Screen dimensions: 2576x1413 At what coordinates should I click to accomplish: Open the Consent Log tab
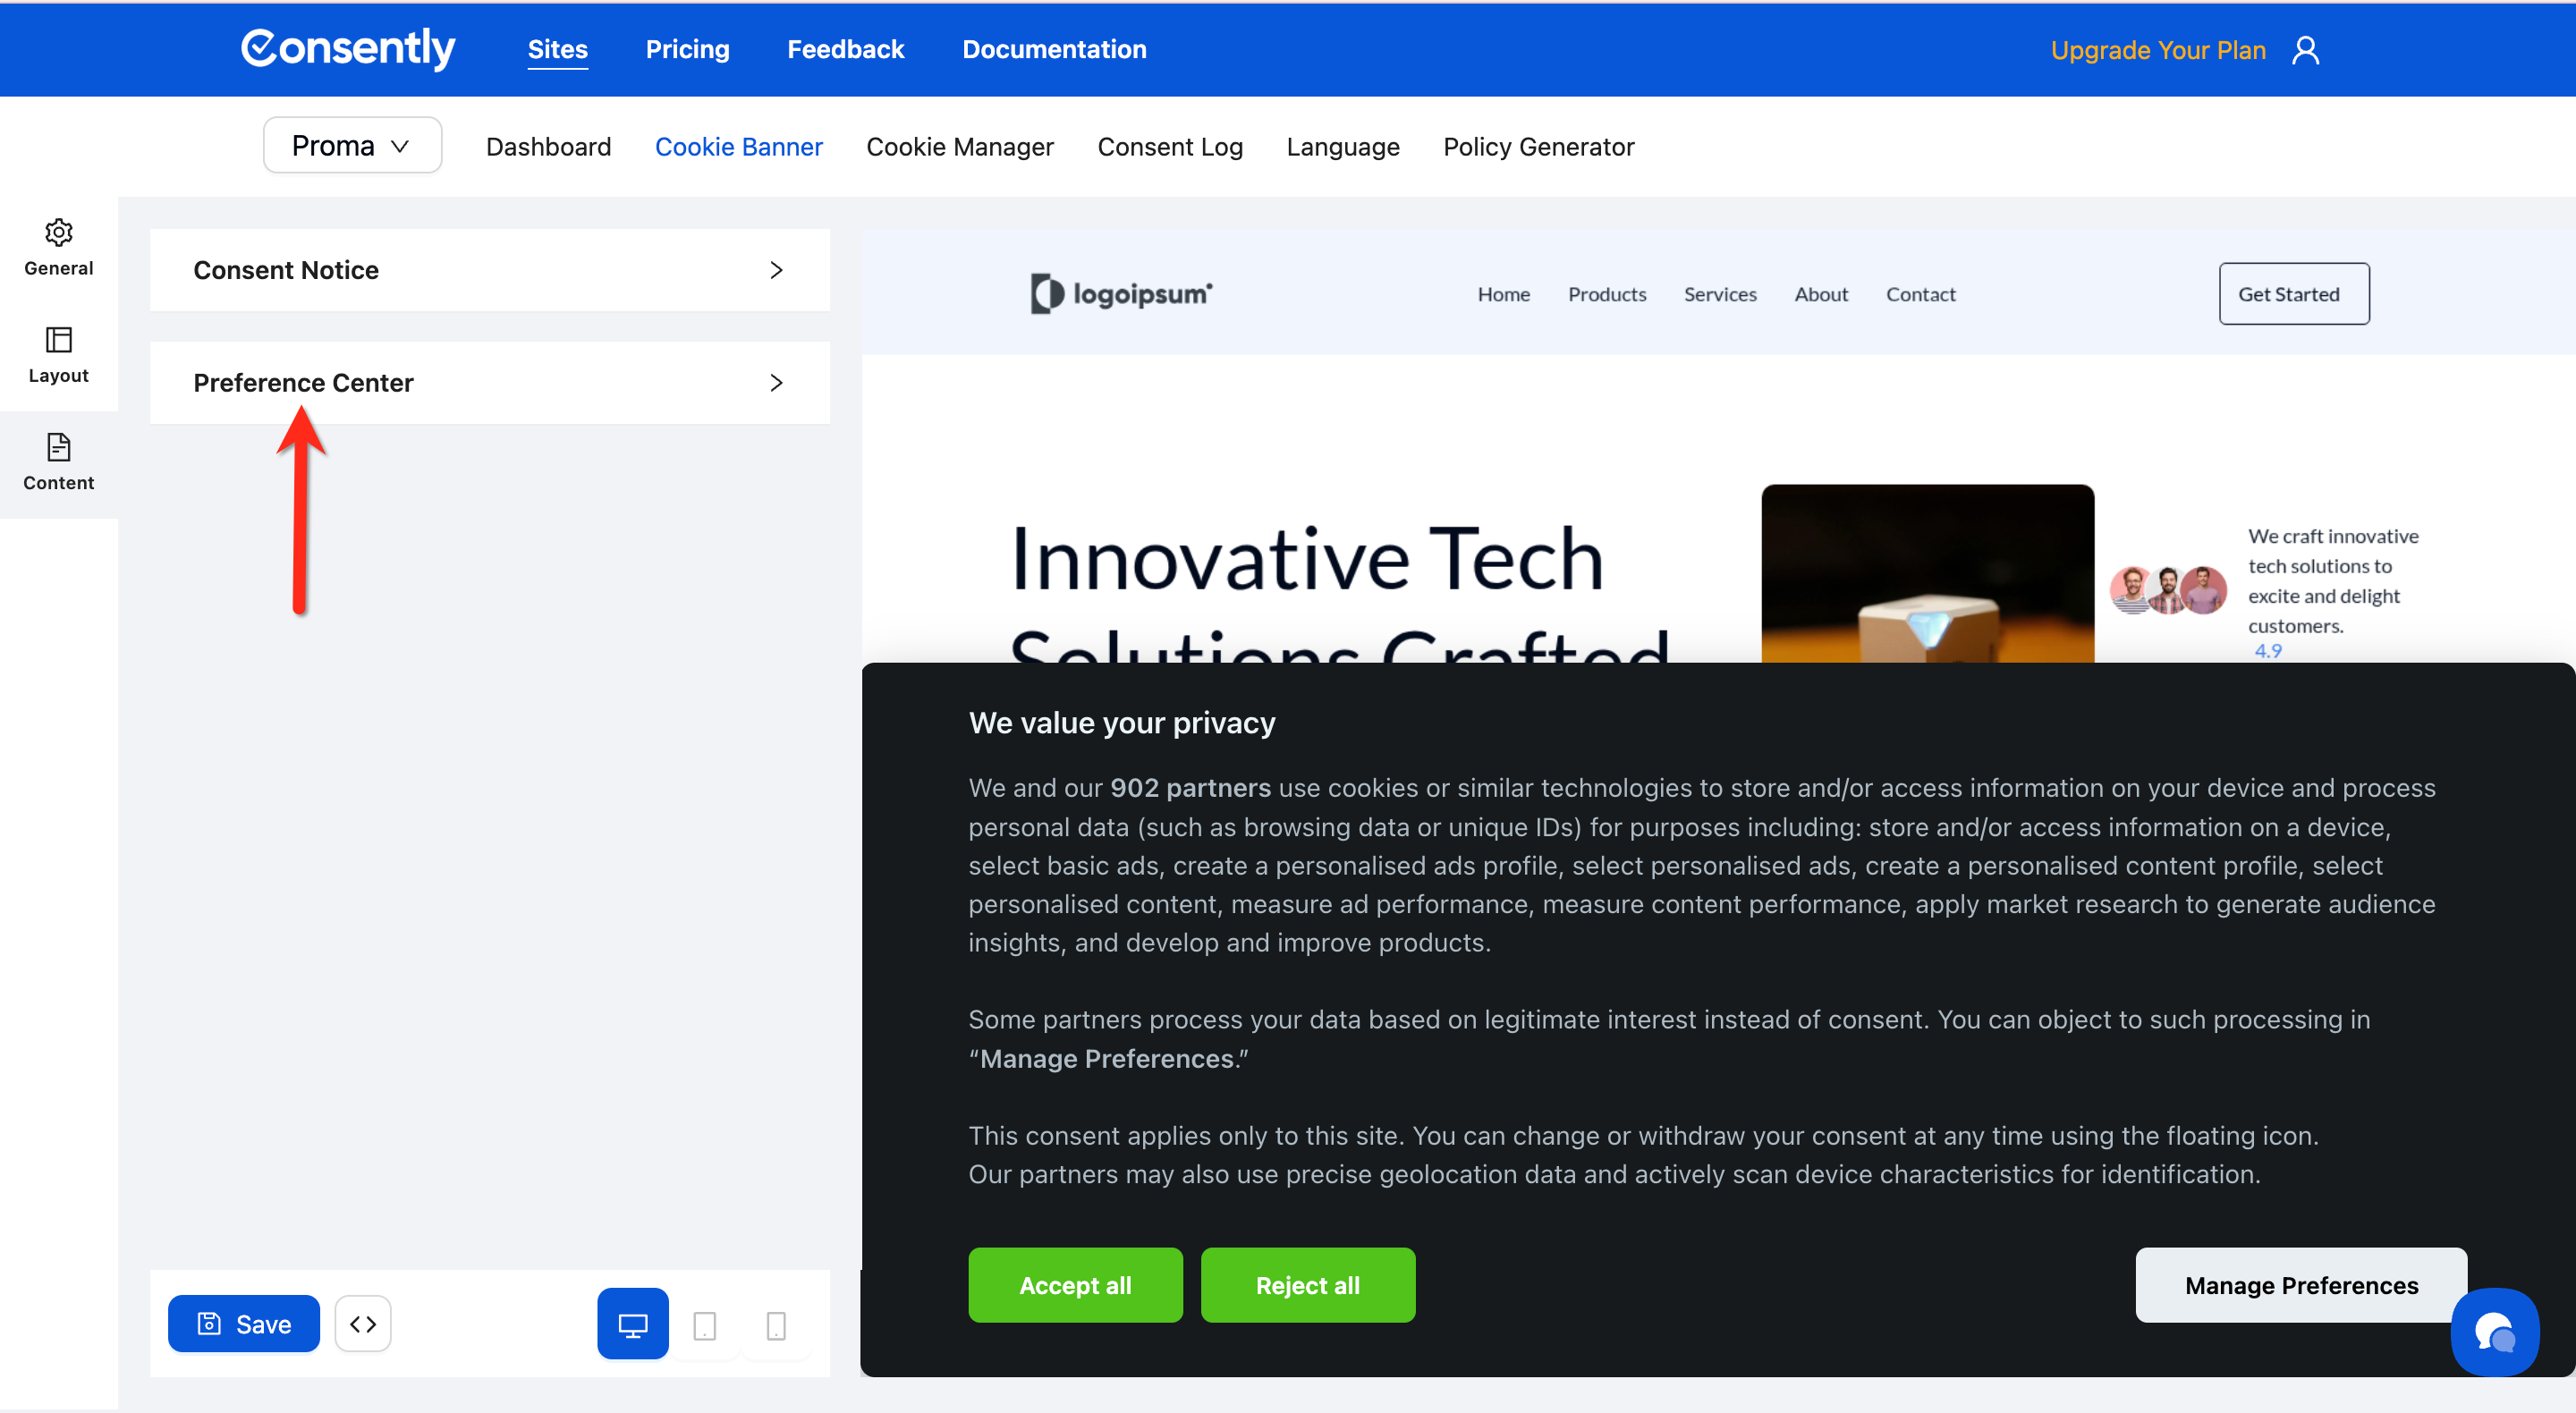coord(1169,147)
